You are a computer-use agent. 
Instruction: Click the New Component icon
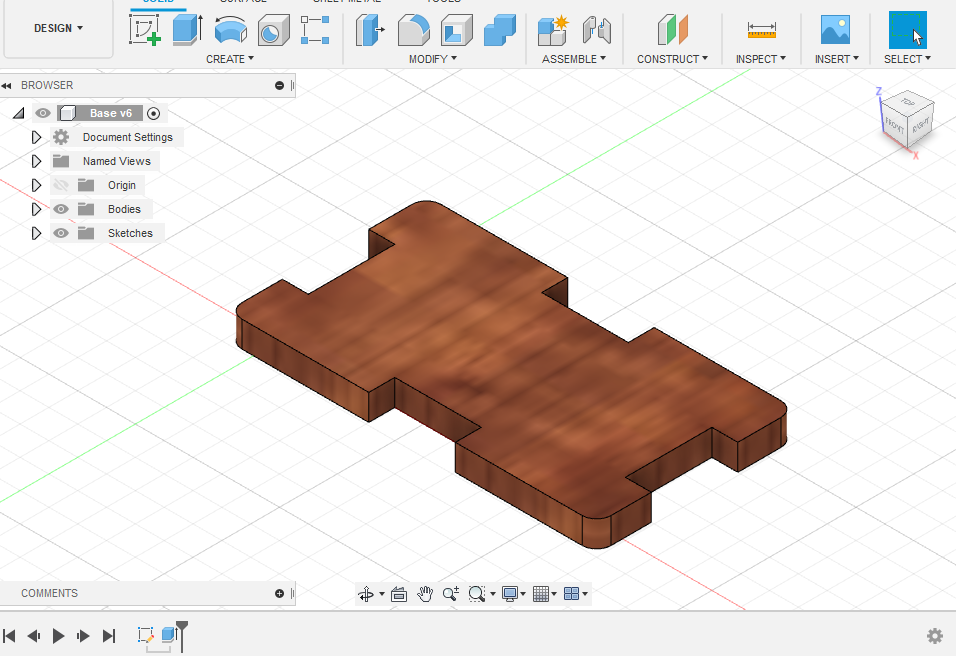pyautogui.click(x=553, y=30)
